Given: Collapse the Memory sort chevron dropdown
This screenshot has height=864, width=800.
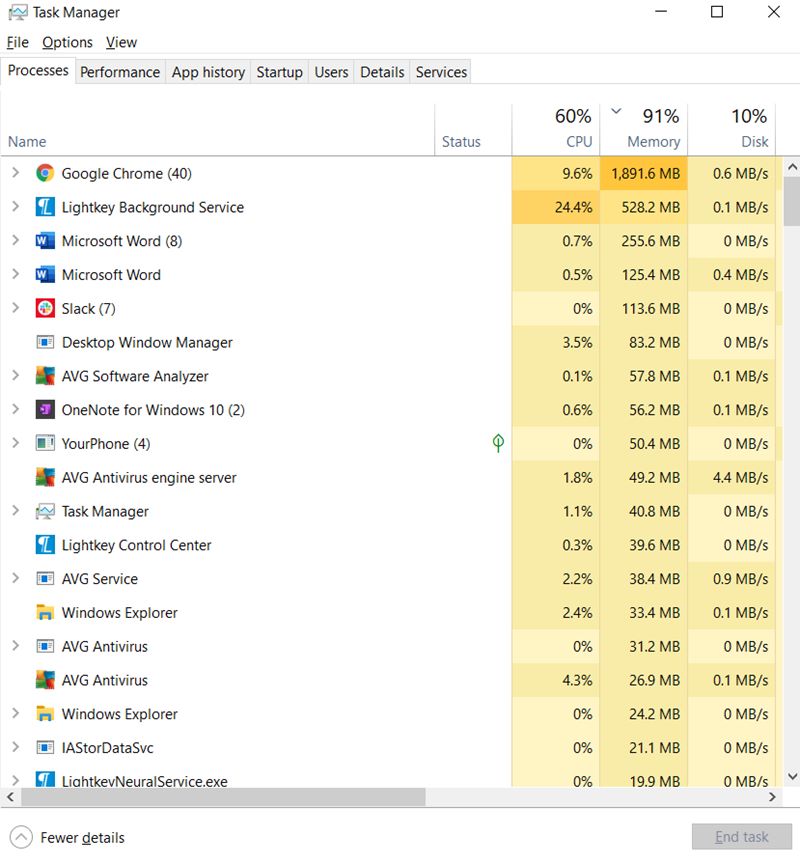Looking at the screenshot, I should 616,111.
